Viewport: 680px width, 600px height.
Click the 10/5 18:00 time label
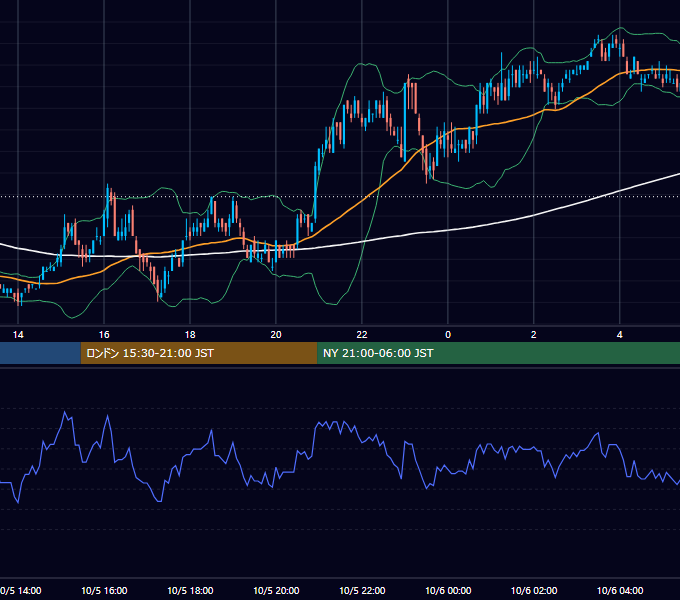190,590
